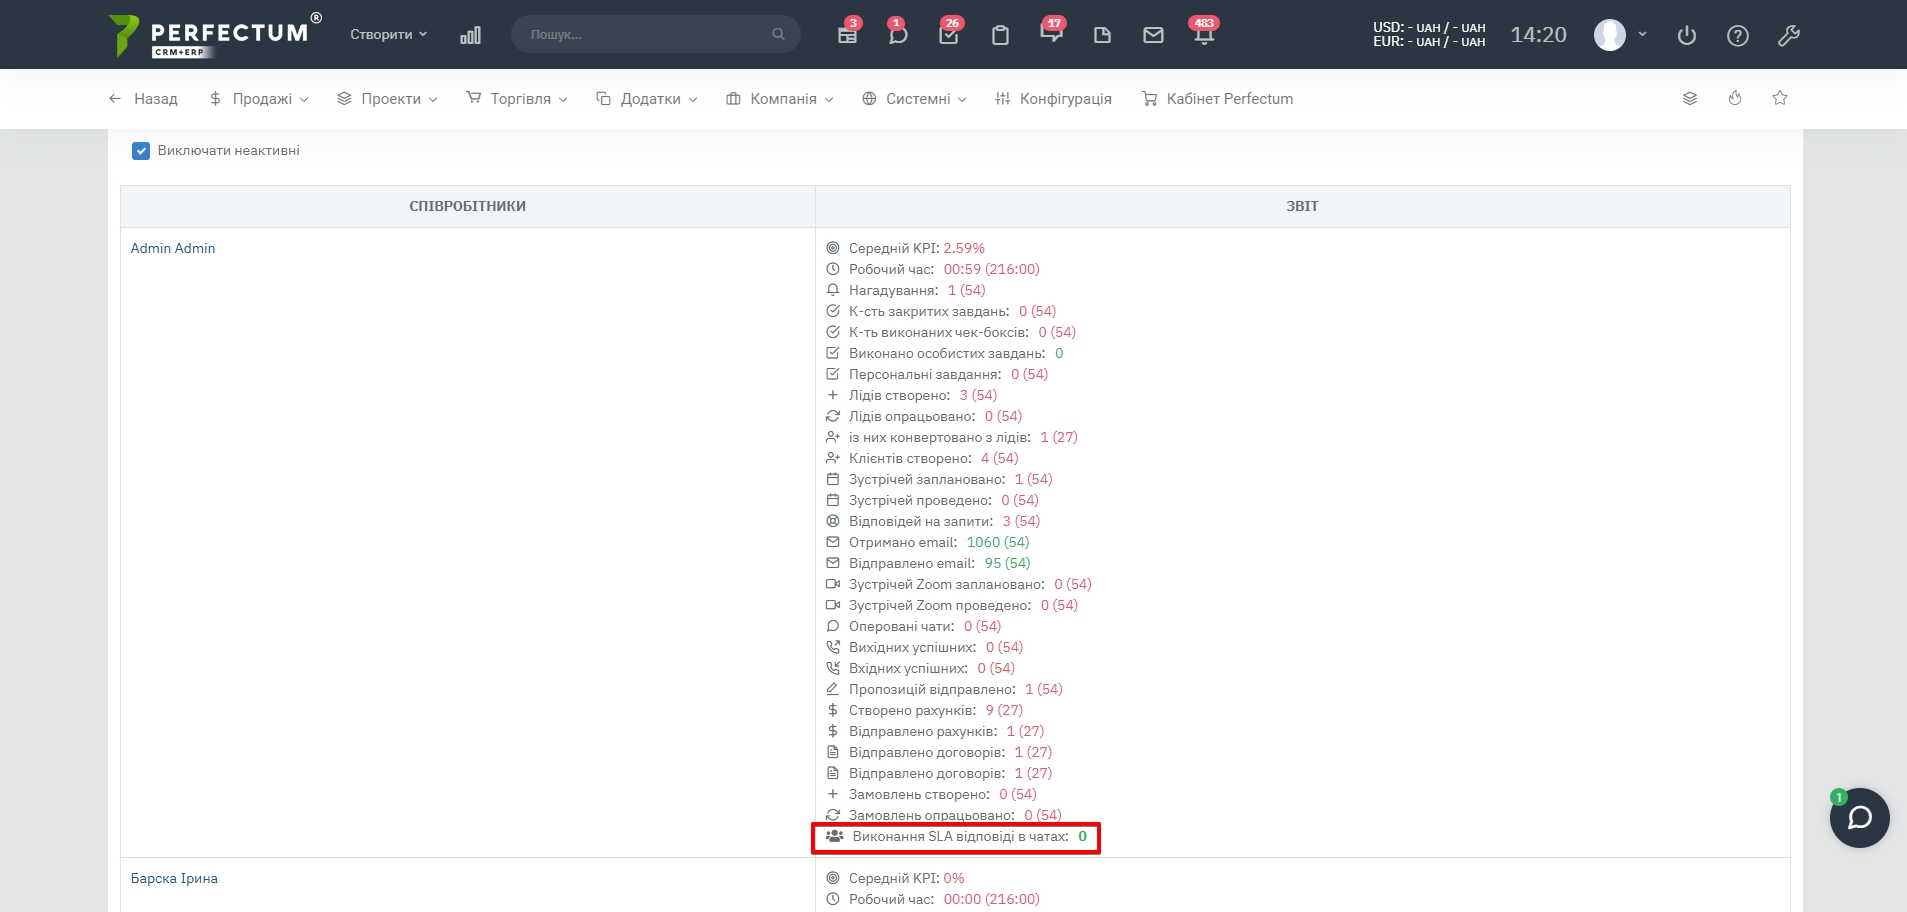The image size is (1907, 912).
Task: Open the 'Барска Ірина' employee link
Action: pyautogui.click(x=174, y=878)
